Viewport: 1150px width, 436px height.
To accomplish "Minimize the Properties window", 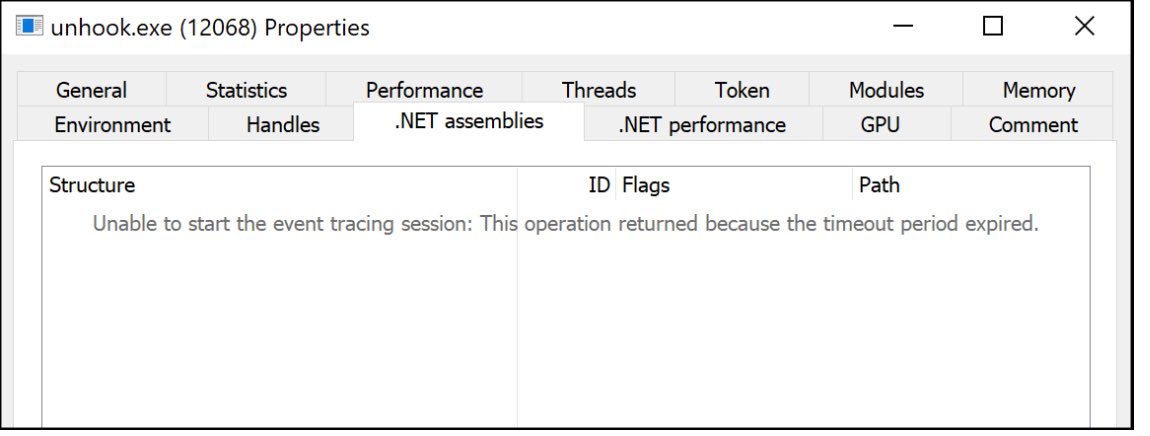I will [903, 26].
